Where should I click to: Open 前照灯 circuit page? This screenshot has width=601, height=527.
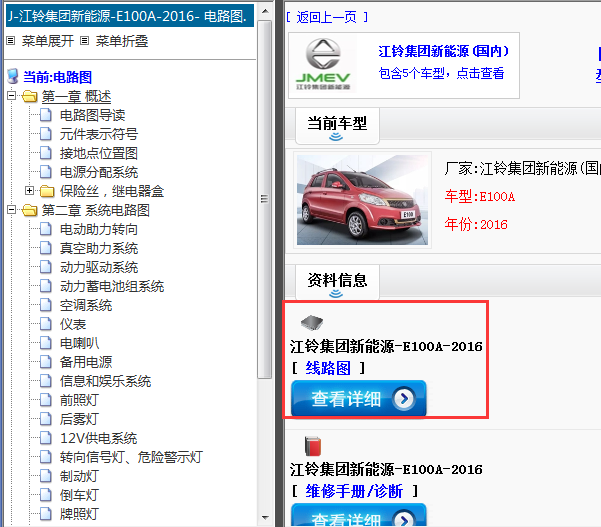(x=79, y=400)
